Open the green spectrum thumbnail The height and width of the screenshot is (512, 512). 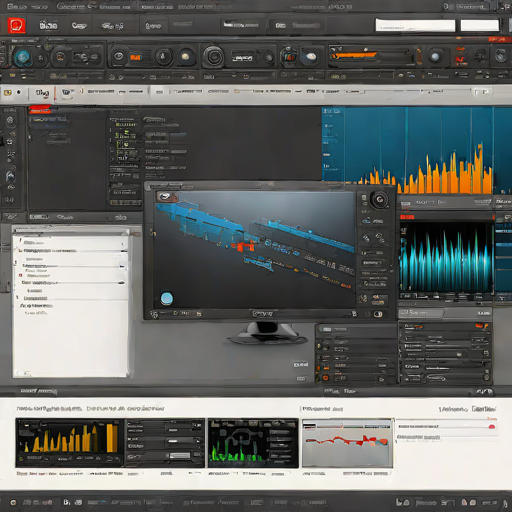coord(253,443)
